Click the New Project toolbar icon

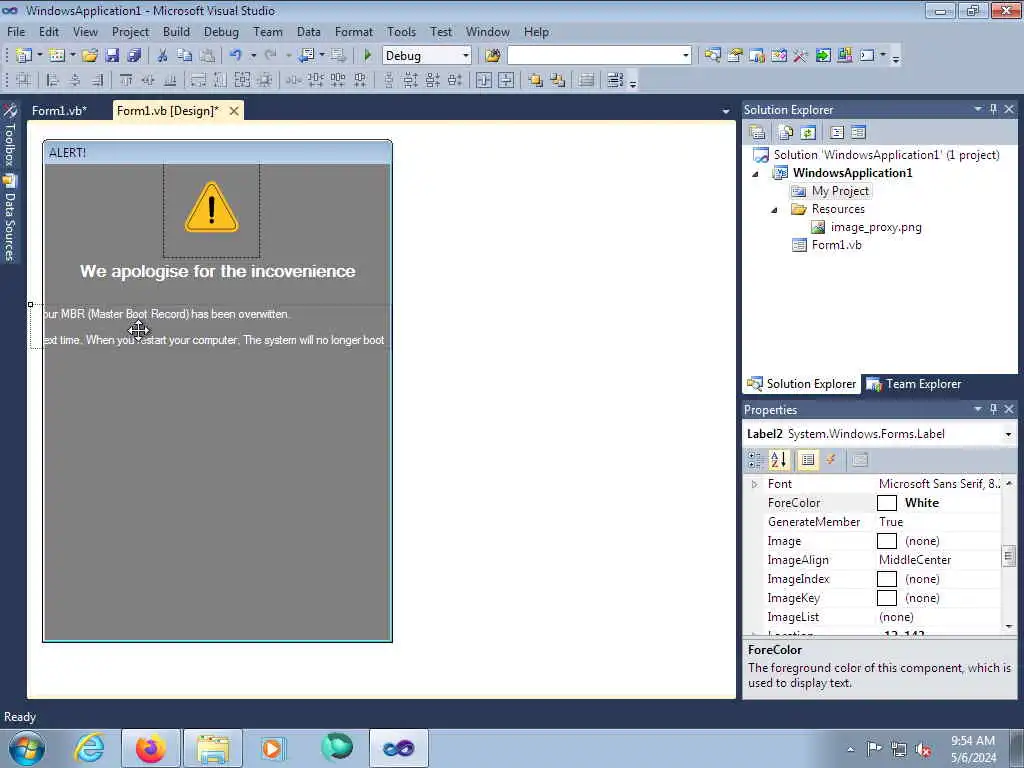(x=24, y=56)
